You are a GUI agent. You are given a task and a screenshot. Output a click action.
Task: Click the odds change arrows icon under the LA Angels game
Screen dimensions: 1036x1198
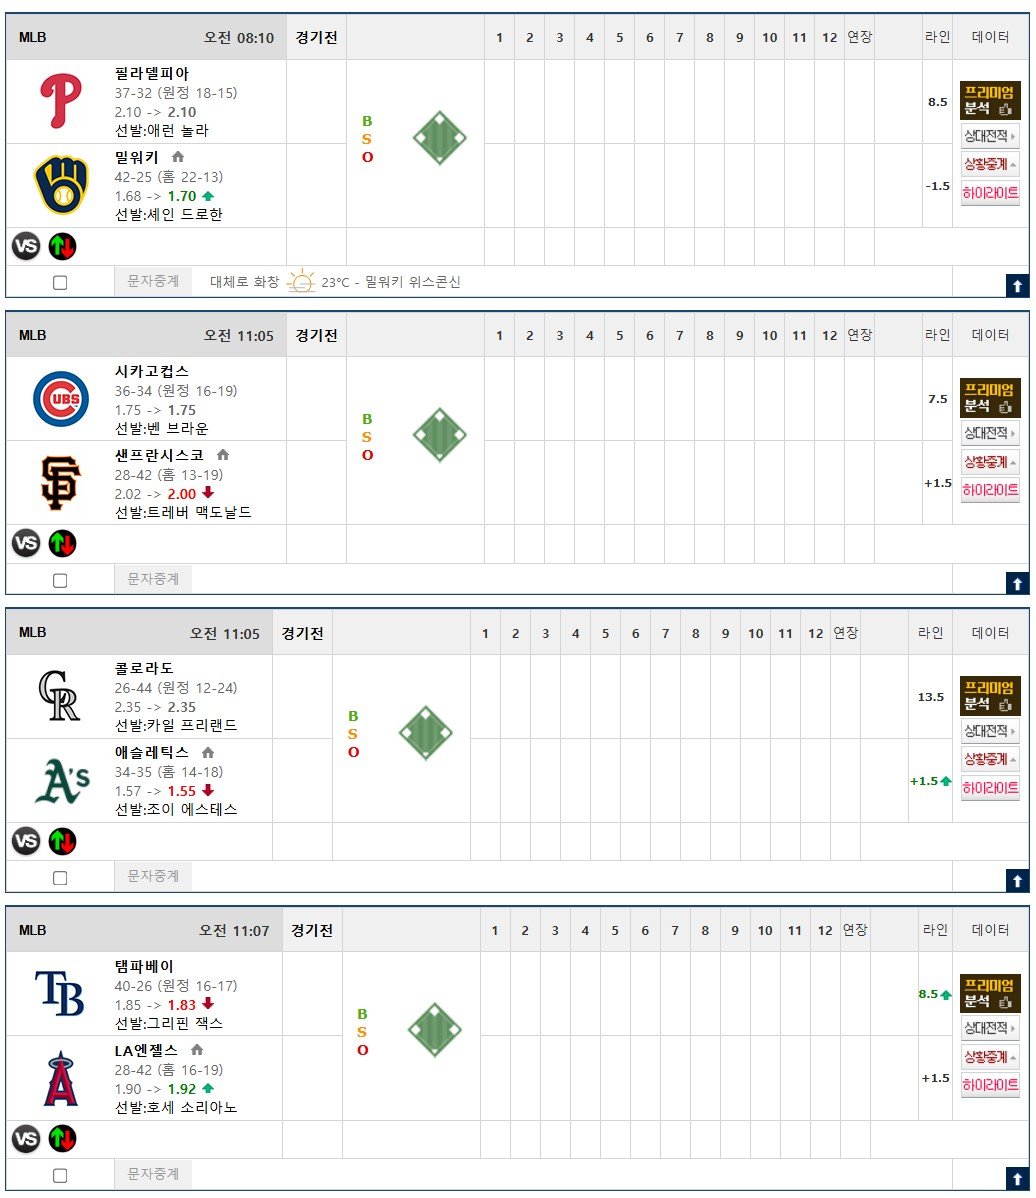click(x=63, y=1139)
